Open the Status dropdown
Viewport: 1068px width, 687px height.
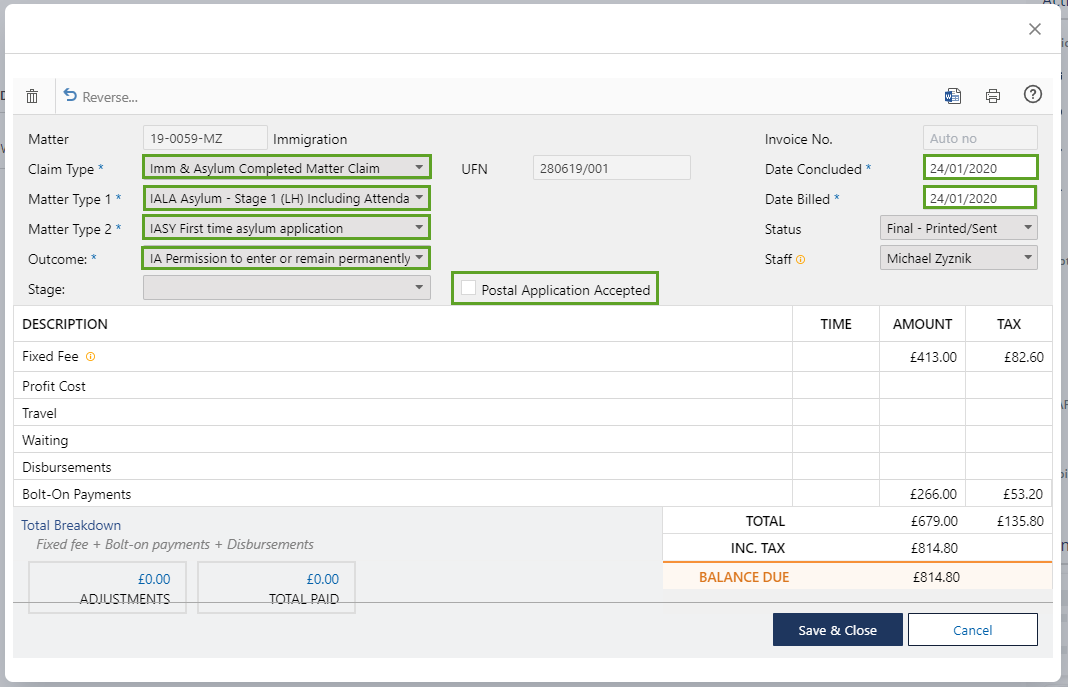[958, 228]
